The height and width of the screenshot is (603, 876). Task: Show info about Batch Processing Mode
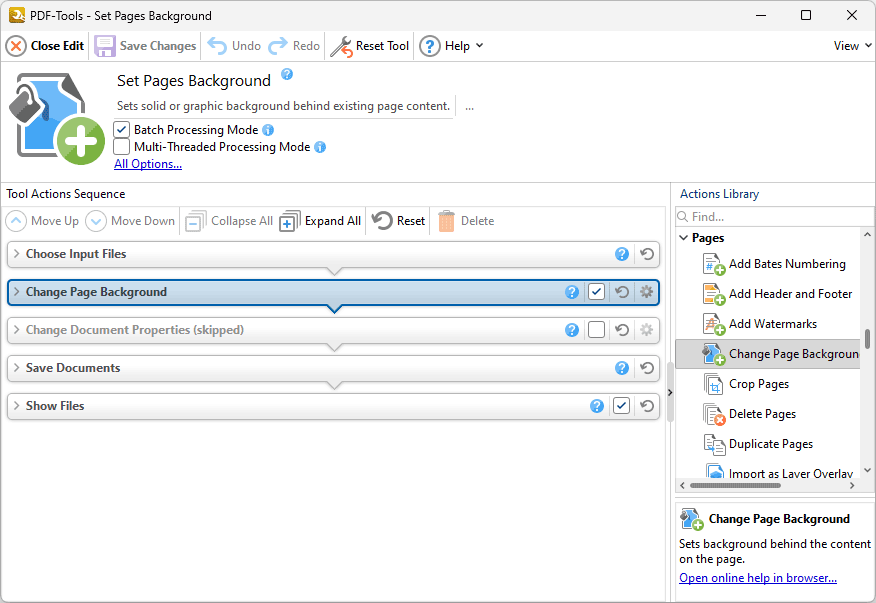tap(268, 130)
